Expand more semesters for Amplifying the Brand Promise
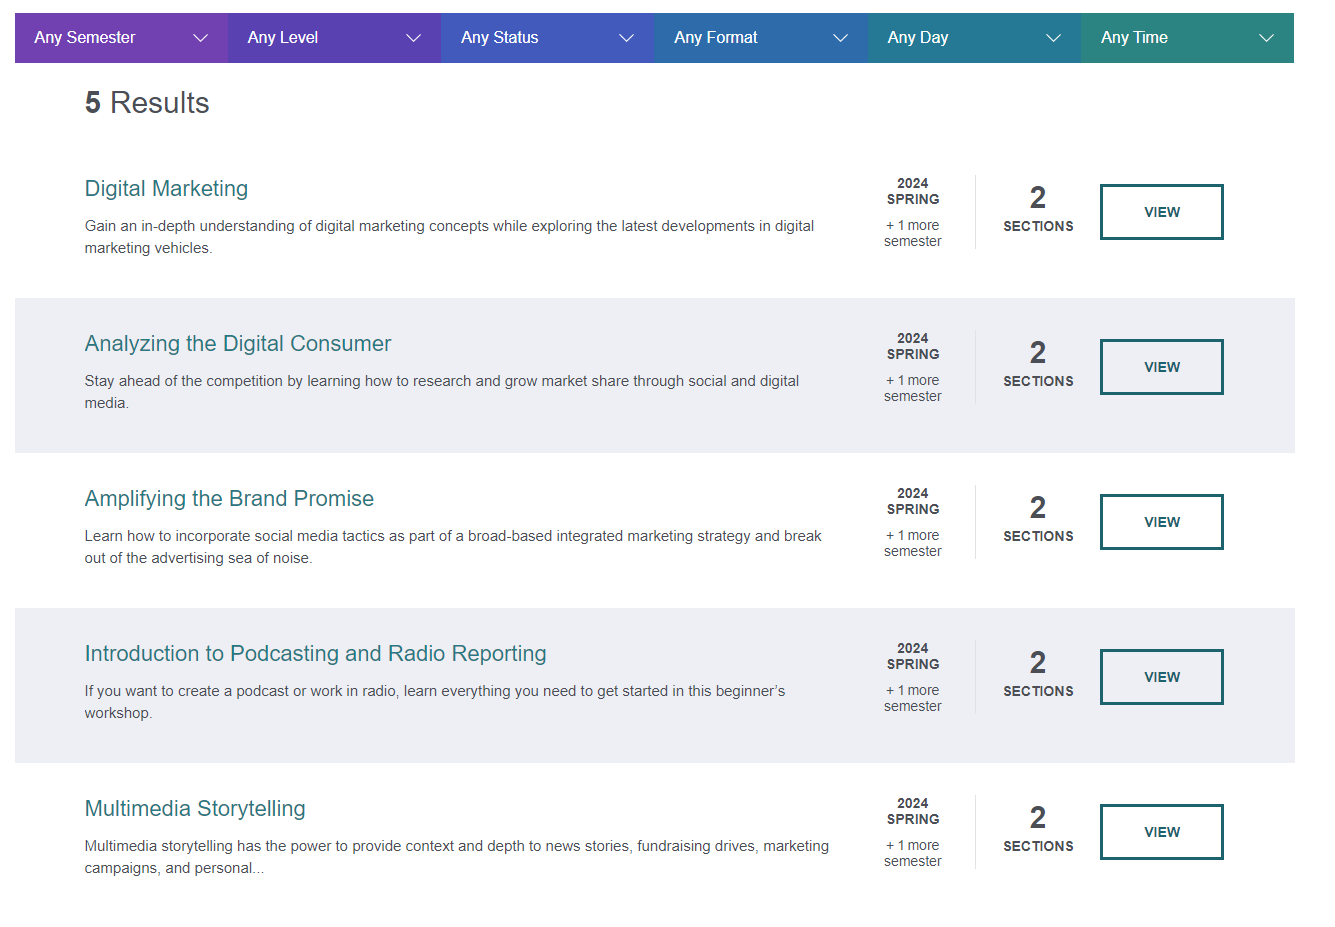The width and height of the screenshot is (1335, 927). coord(912,542)
